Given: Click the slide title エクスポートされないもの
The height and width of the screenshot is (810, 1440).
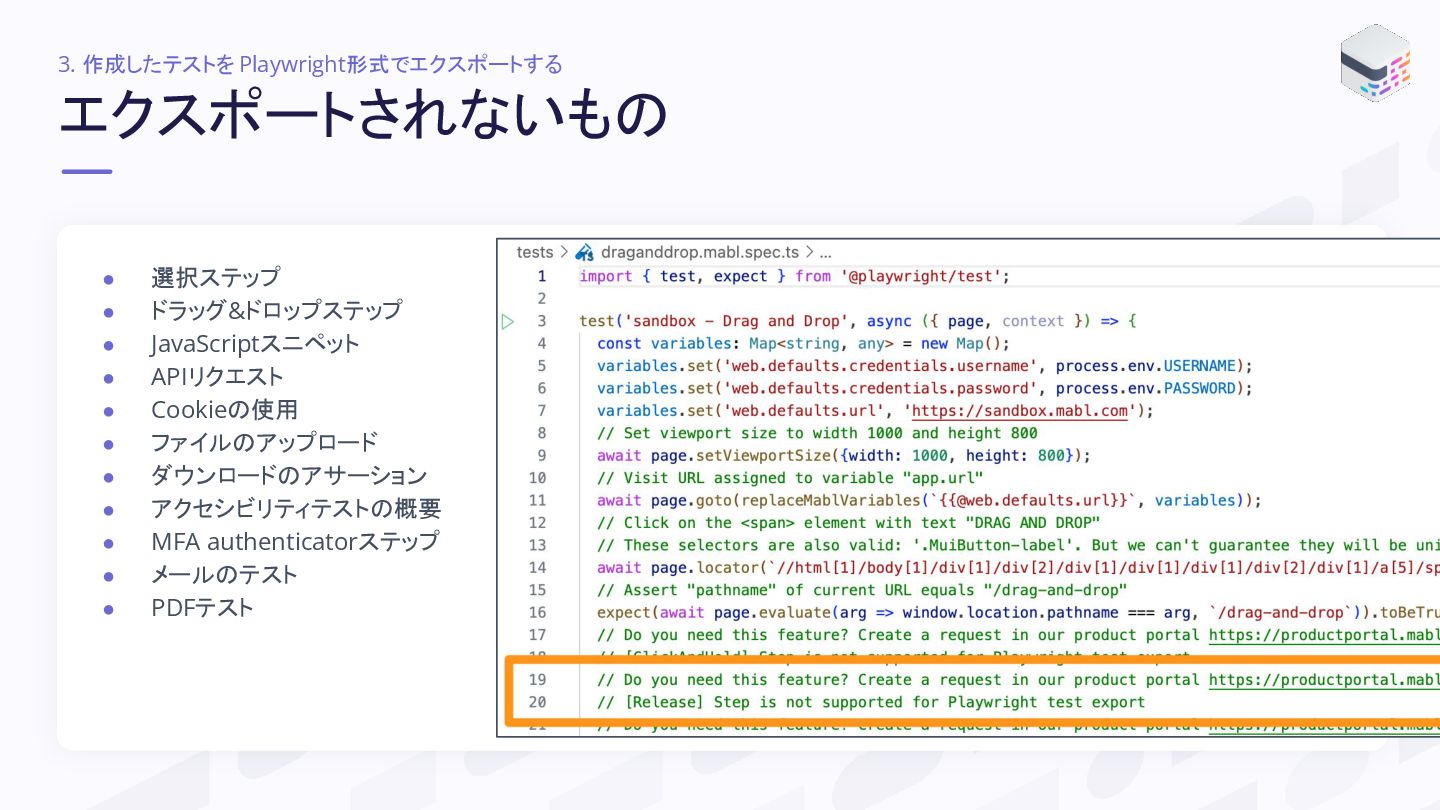Looking at the screenshot, I should tap(363, 114).
